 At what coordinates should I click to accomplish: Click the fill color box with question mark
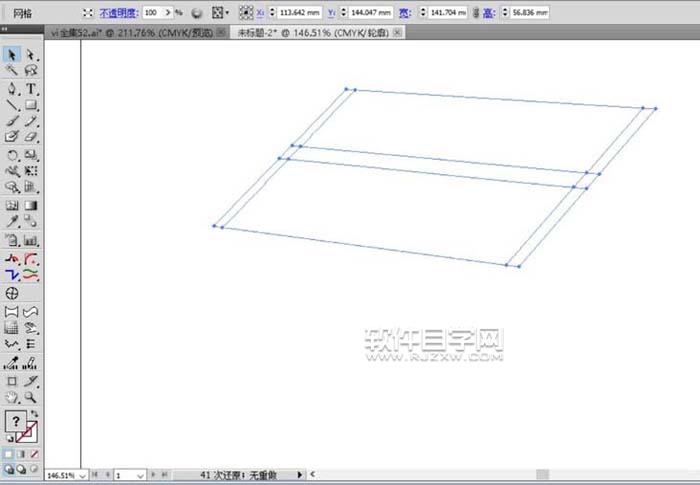point(15,422)
